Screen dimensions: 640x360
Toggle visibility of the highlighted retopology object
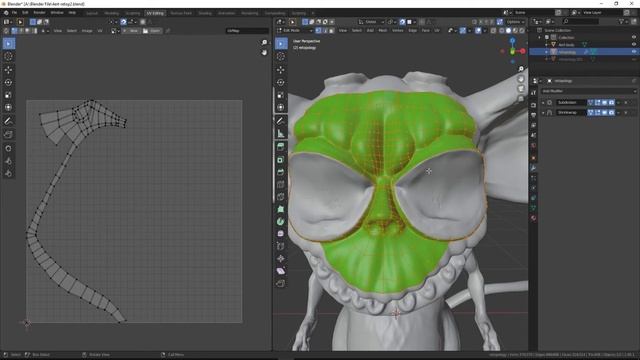tap(634, 52)
